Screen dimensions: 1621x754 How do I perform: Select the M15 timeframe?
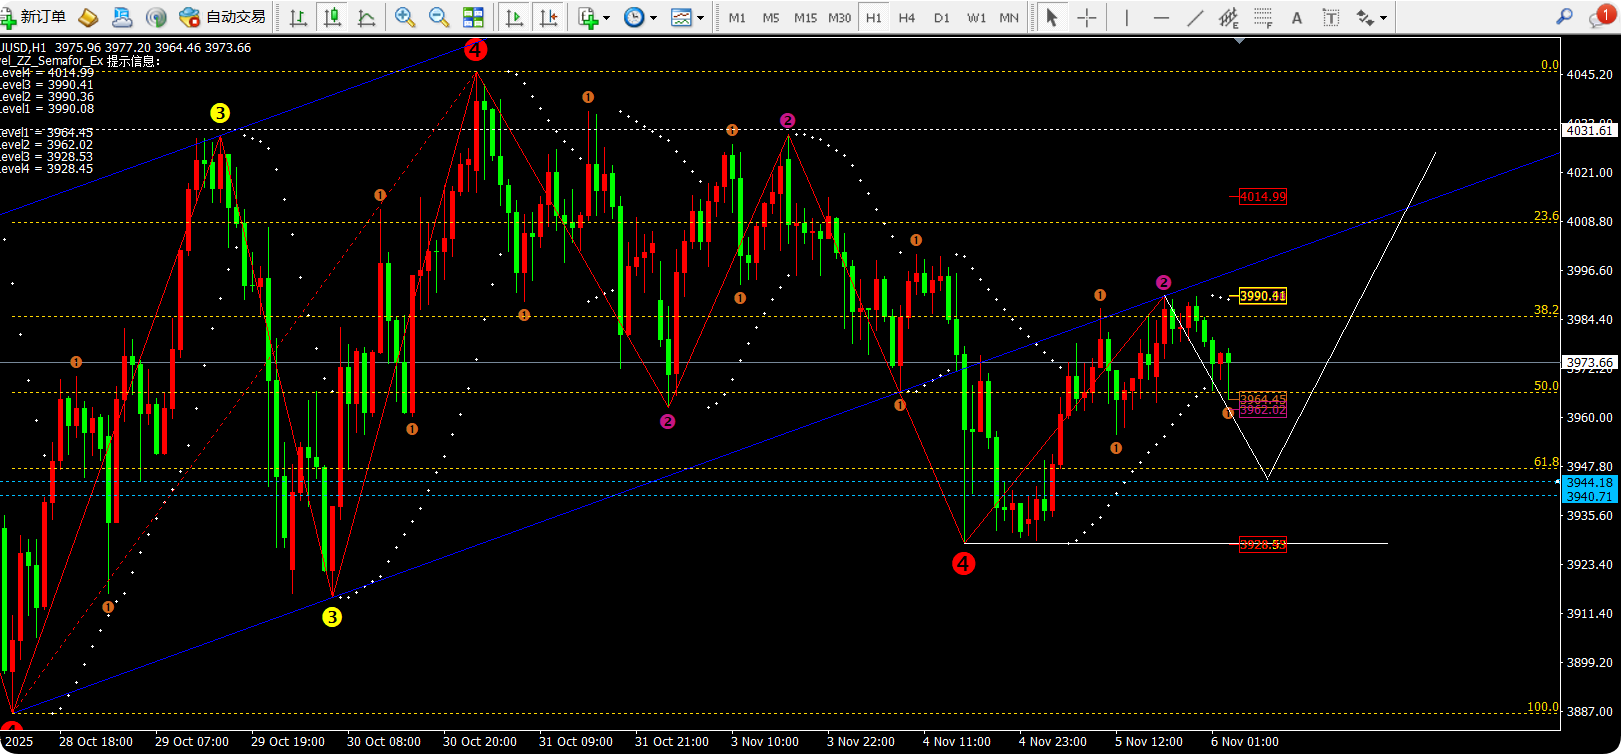pos(805,17)
